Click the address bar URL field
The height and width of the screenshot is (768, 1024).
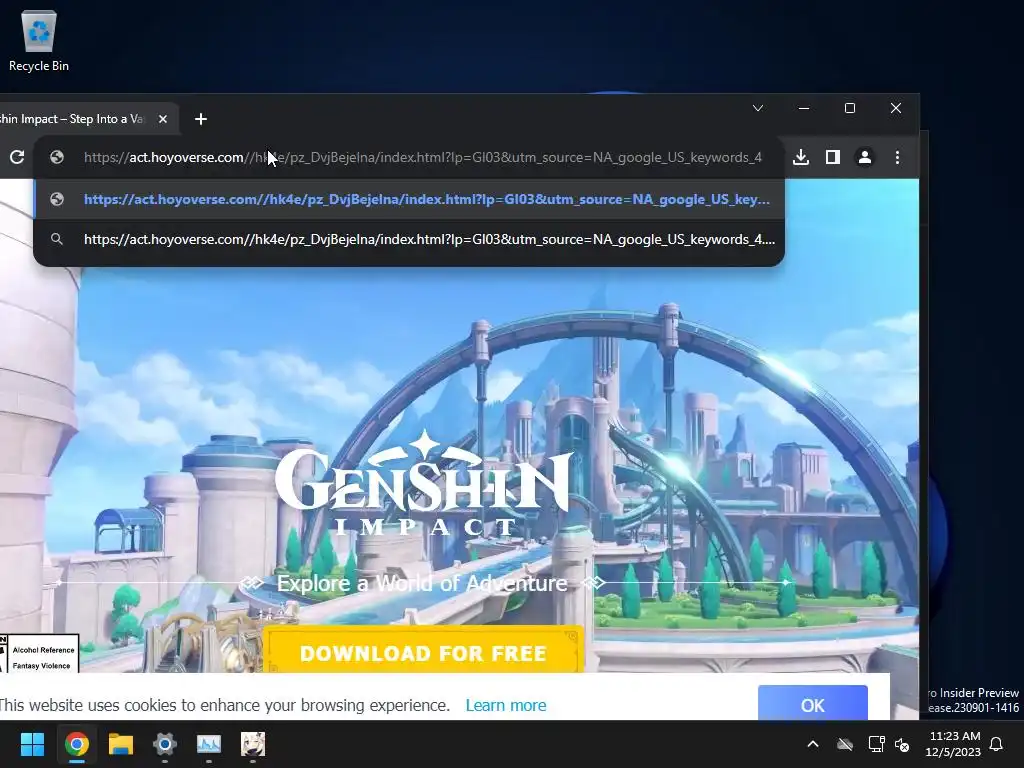click(423, 157)
